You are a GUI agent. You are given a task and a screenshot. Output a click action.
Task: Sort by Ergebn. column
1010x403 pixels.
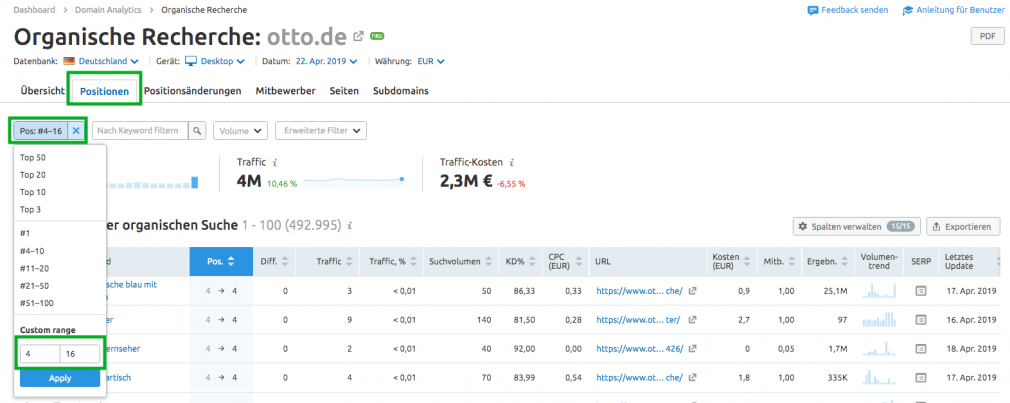pyautogui.click(x=828, y=261)
